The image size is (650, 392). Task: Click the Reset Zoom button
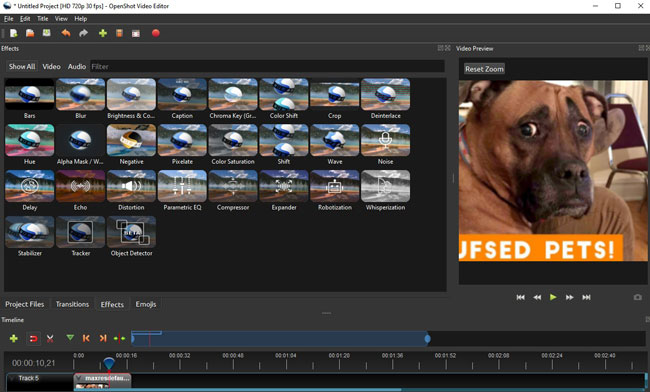[484, 69]
